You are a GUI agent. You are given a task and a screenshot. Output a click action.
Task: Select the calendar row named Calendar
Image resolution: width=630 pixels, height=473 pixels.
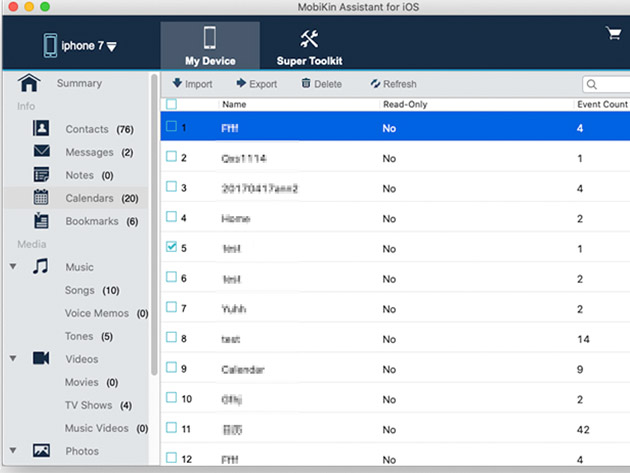[395, 368]
